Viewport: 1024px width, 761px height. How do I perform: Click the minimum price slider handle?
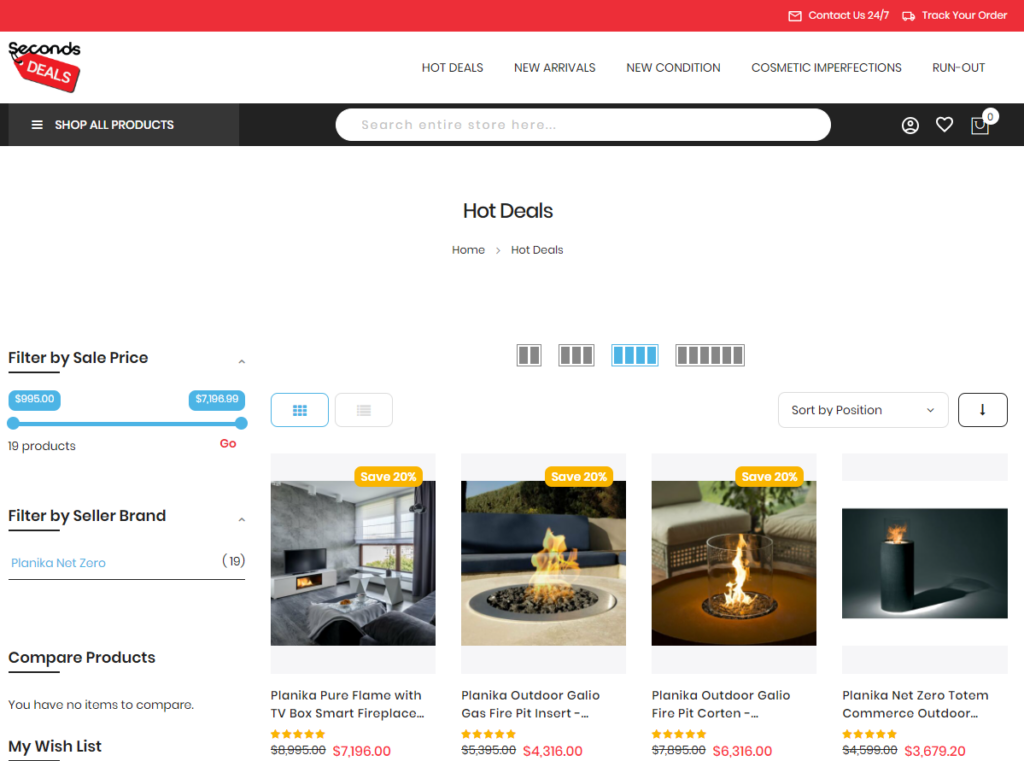point(13,423)
